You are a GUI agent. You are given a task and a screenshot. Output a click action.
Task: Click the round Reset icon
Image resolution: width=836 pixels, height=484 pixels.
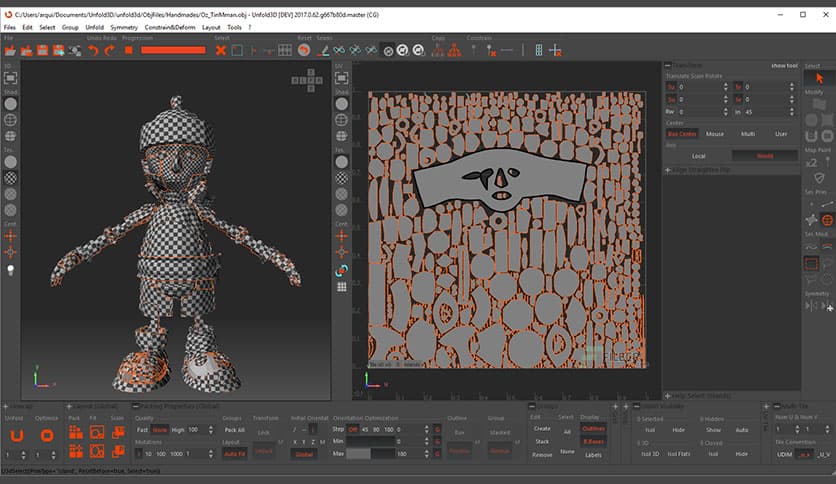pyautogui.click(x=304, y=50)
